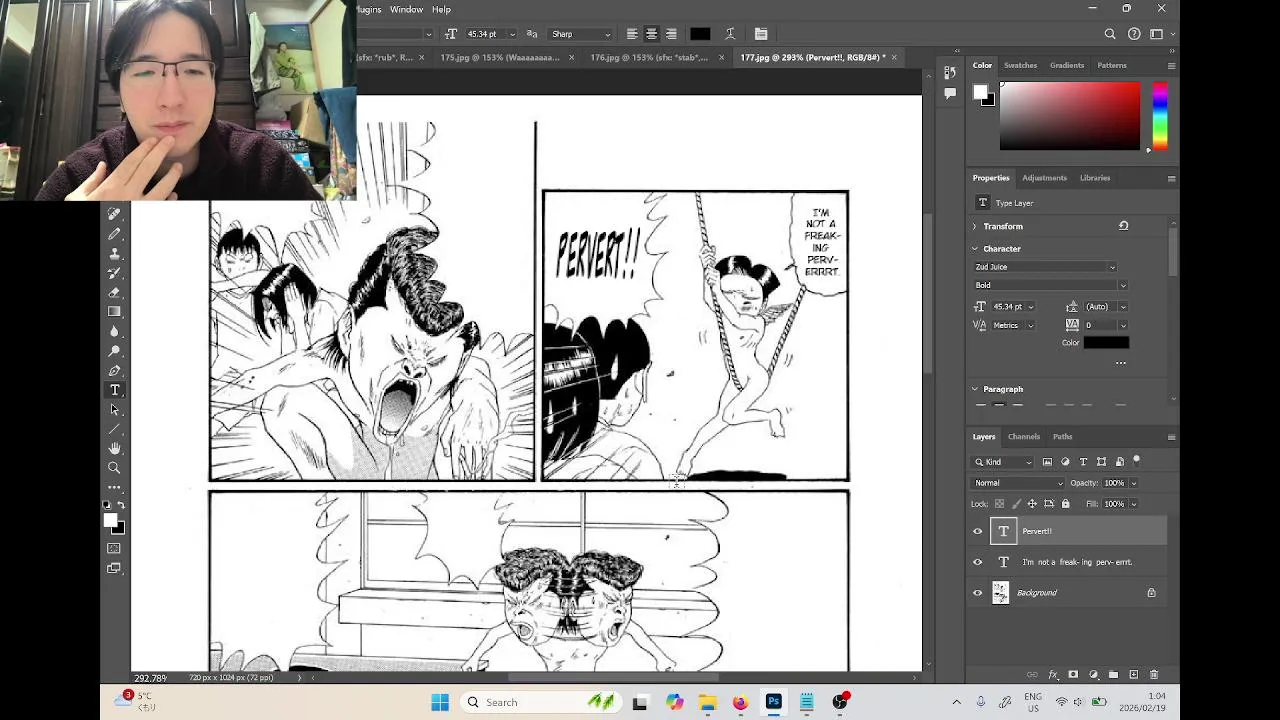The image size is (1280, 720).
Task: Open the Sharp anti-aliasing dropdown
Action: pyautogui.click(x=580, y=34)
